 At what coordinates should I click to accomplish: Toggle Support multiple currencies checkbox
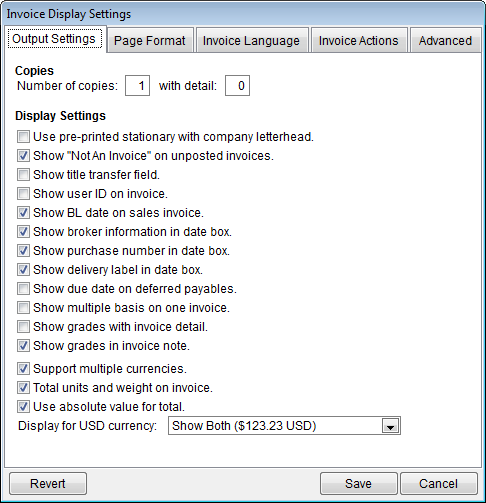tap(23, 369)
